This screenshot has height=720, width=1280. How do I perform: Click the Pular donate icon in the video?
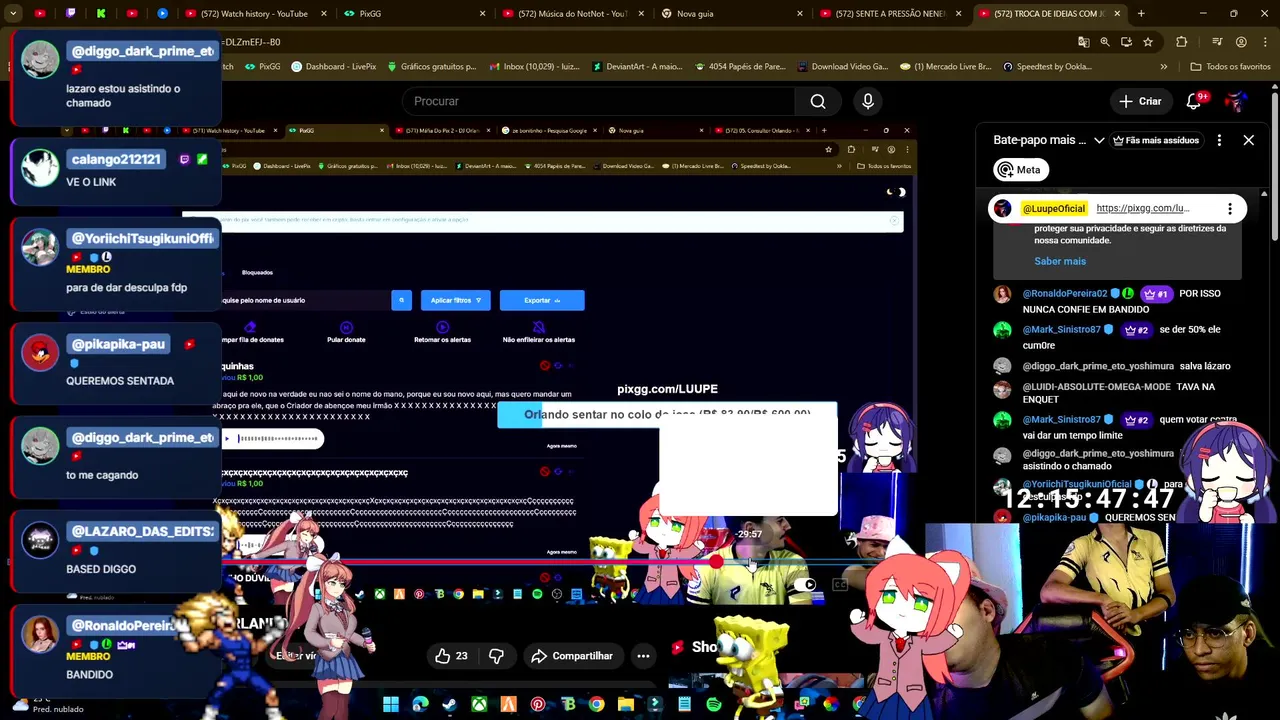[x=346, y=328]
